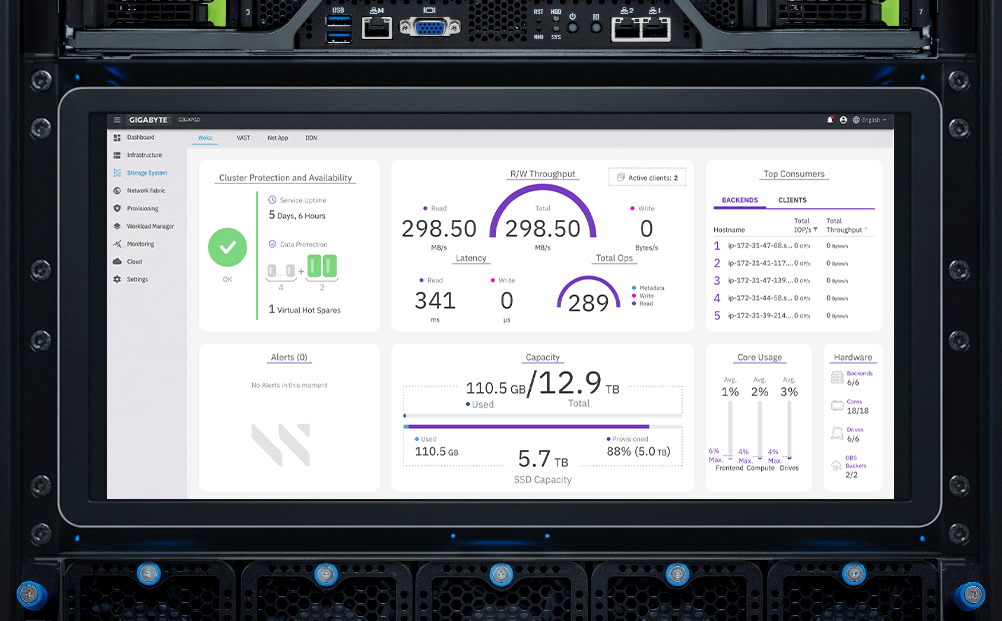Click the Backends link in the Hardware panel
This screenshot has height=621, width=1002.
(x=859, y=373)
